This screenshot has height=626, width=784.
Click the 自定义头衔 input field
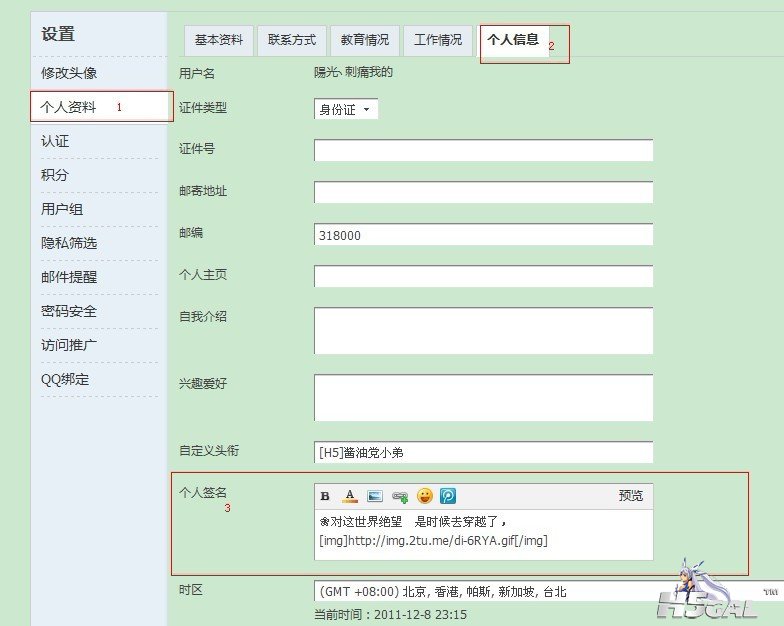point(483,452)
